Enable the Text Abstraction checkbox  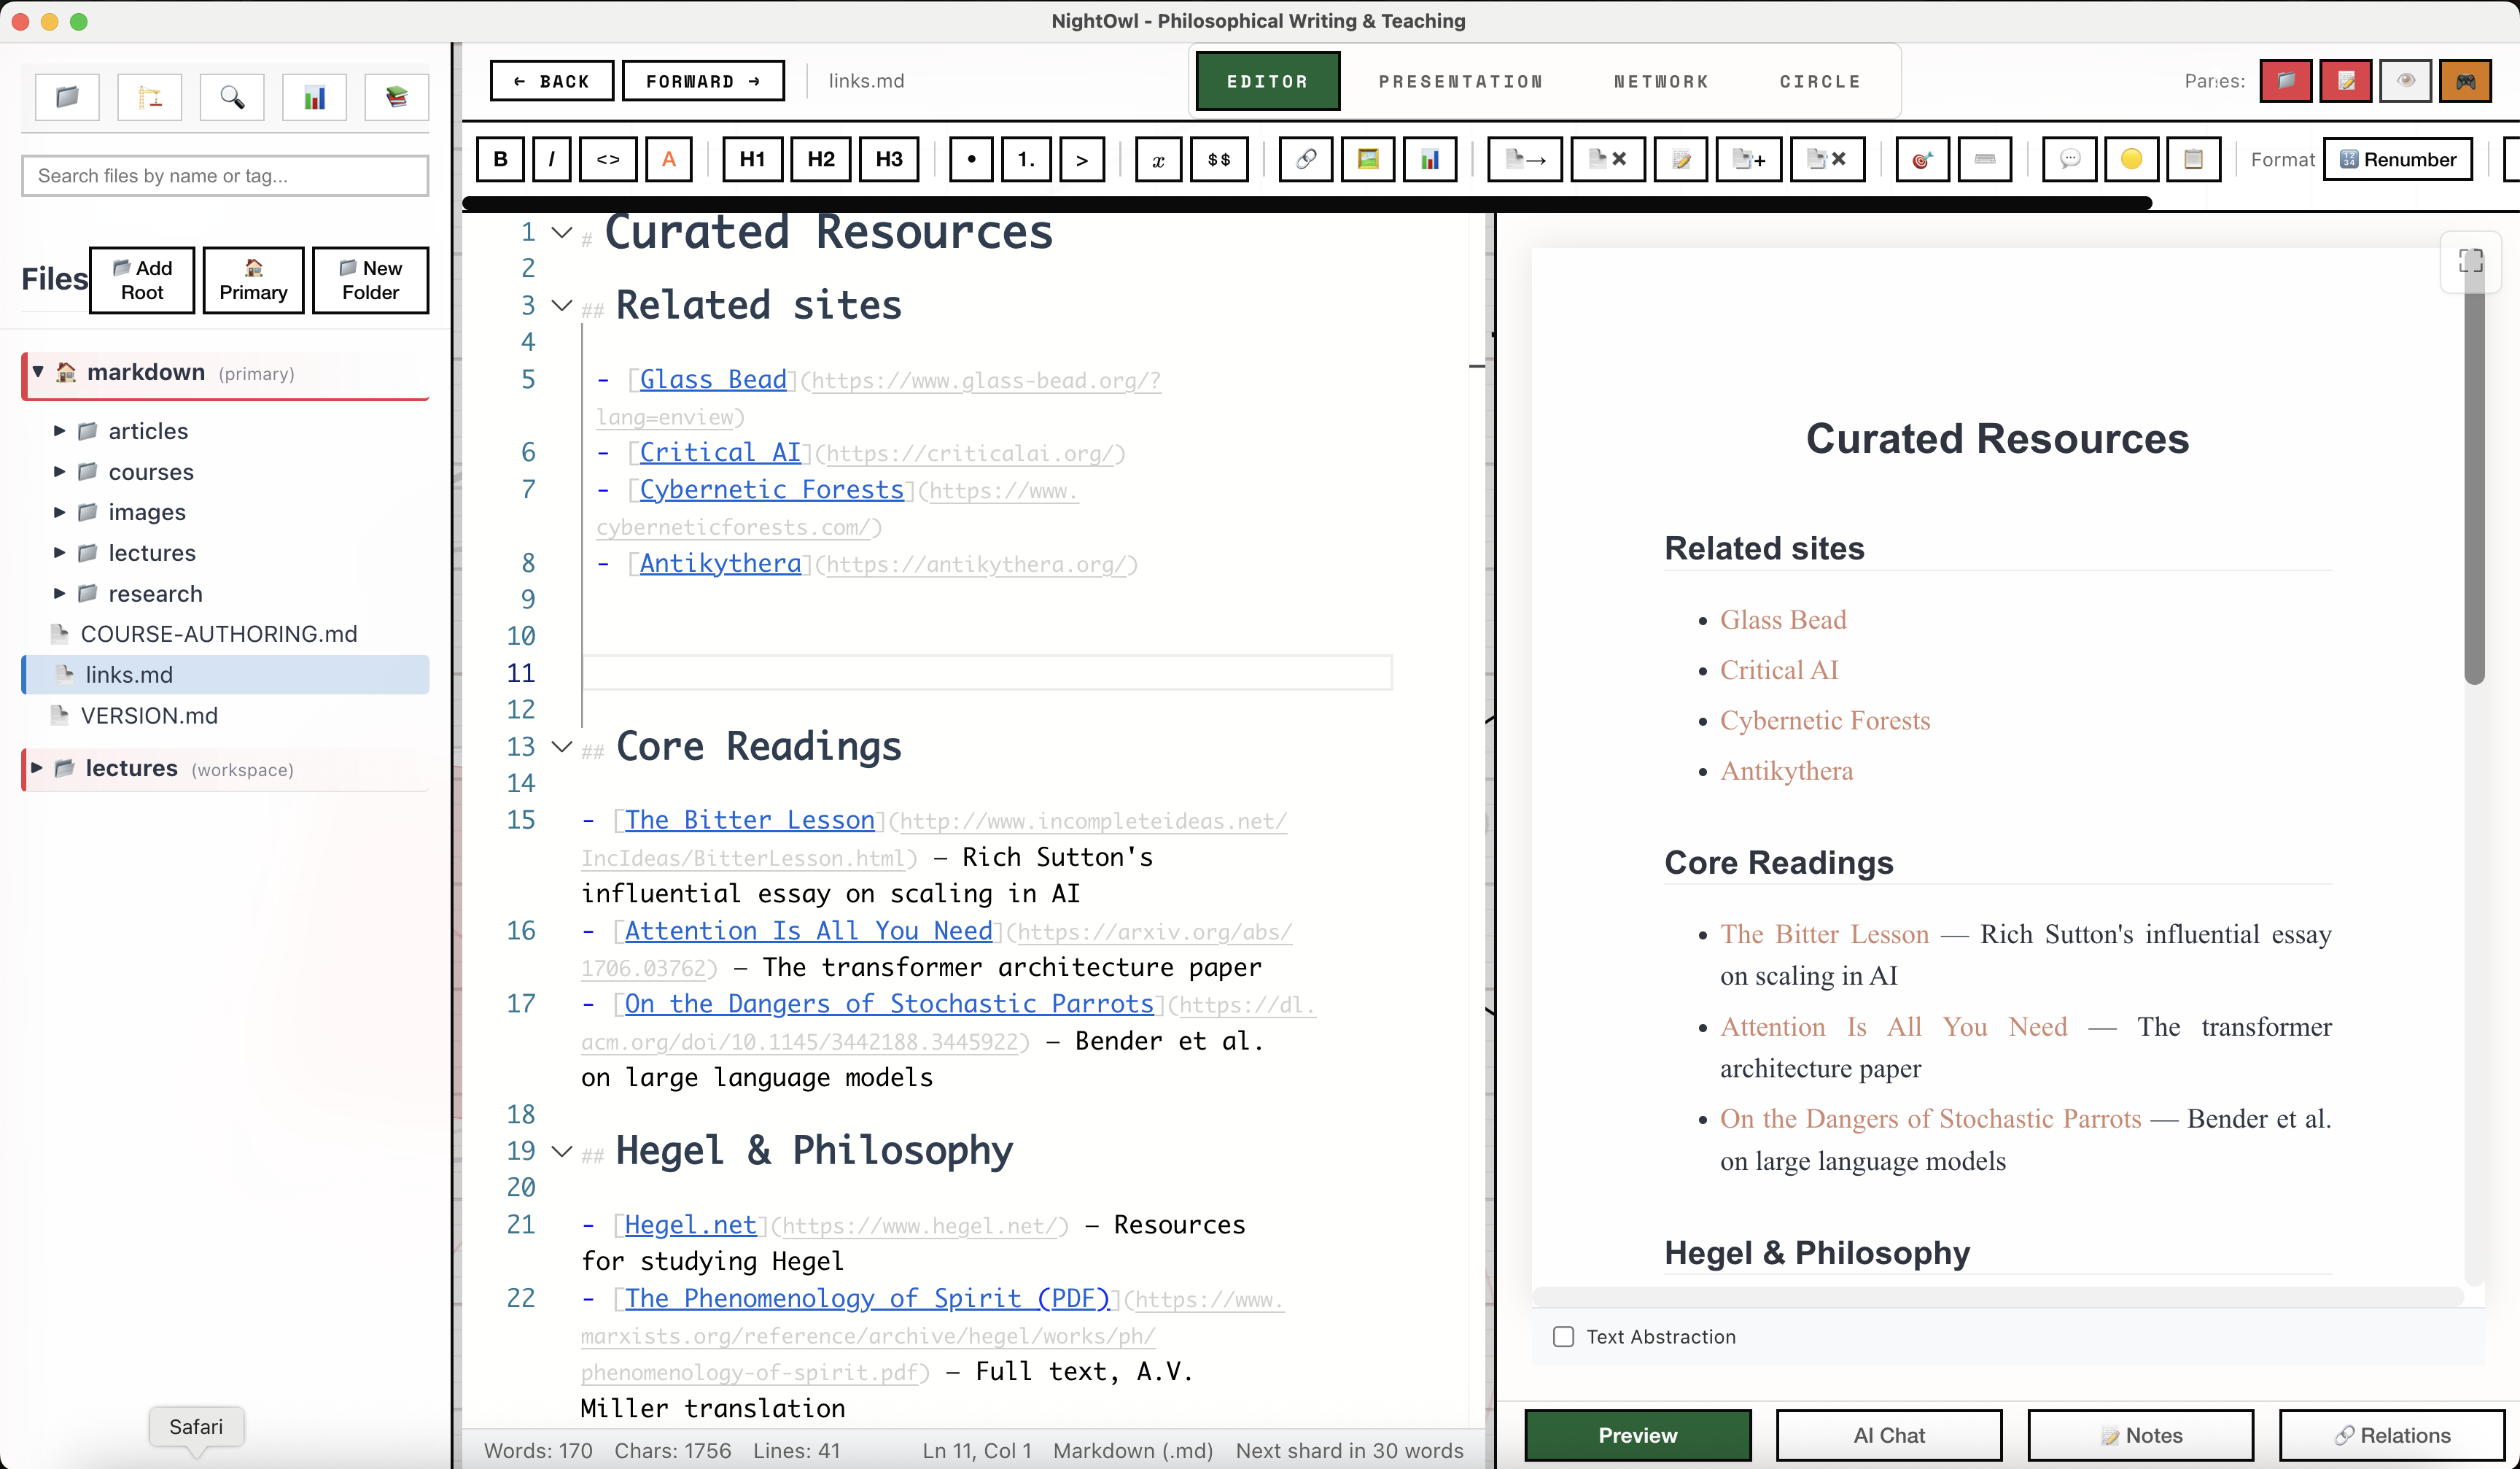tap(1563, 1336)
